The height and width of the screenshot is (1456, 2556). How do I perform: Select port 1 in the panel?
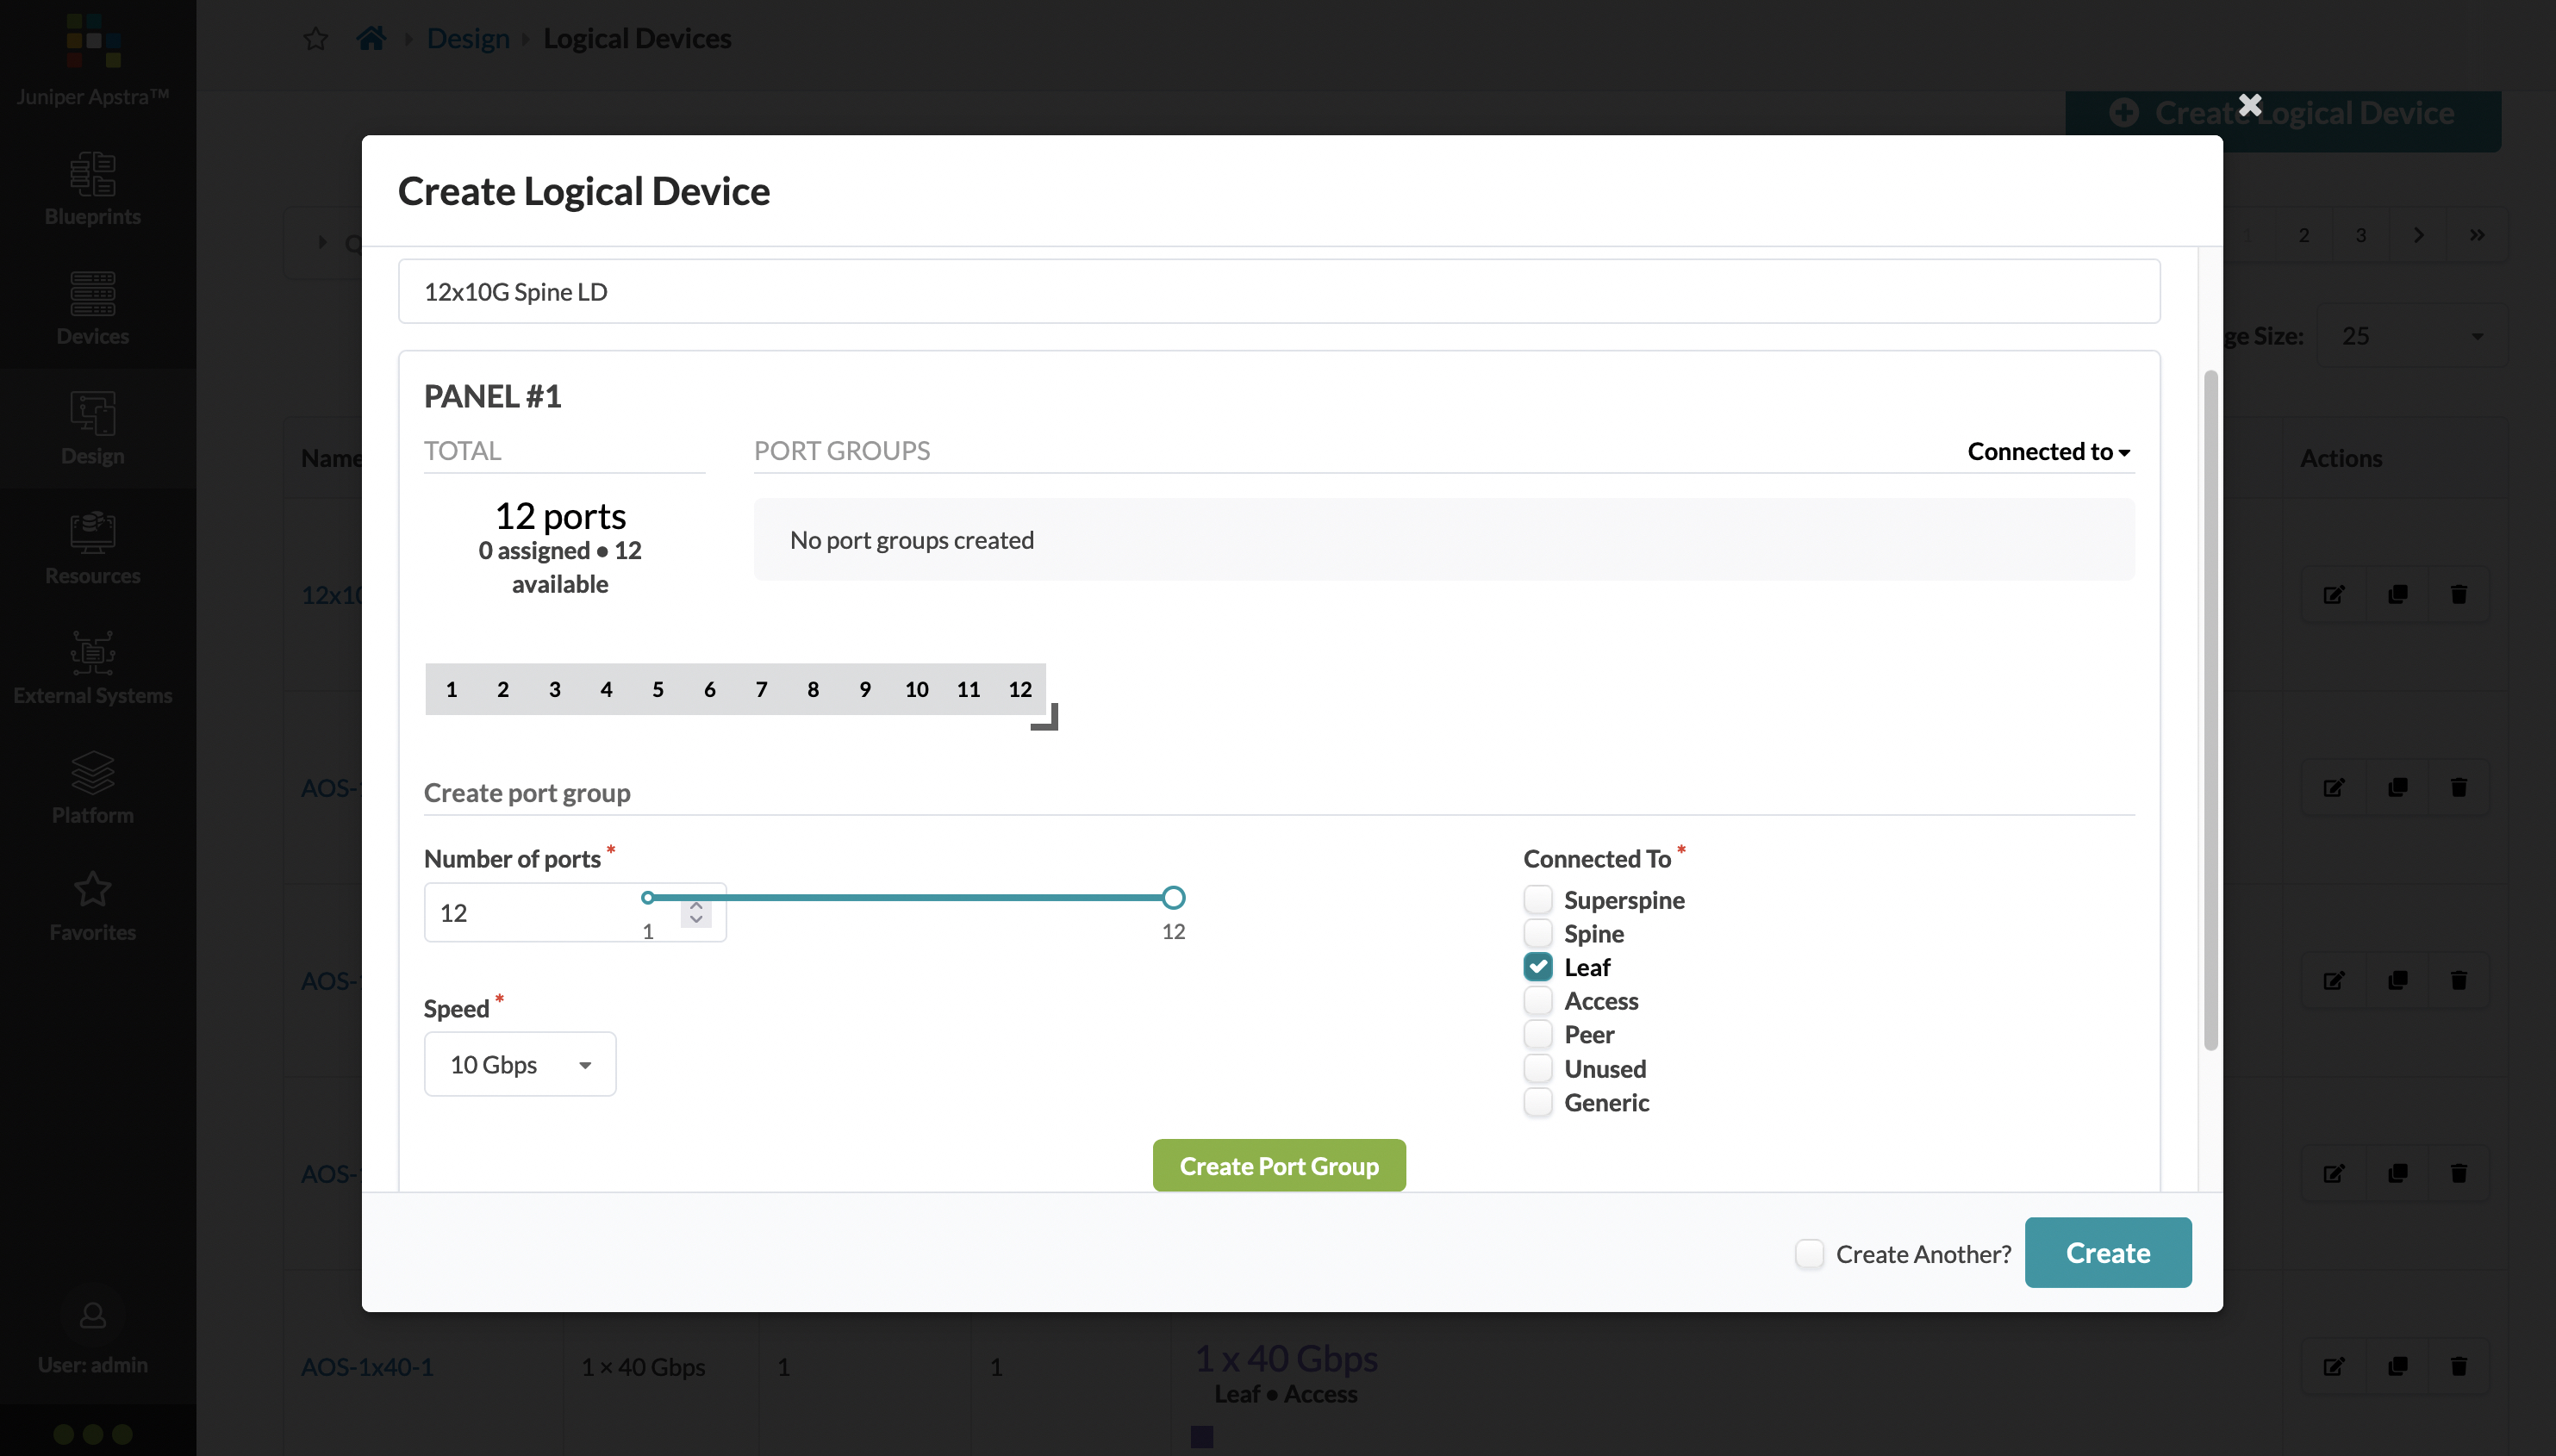(451, 689)
